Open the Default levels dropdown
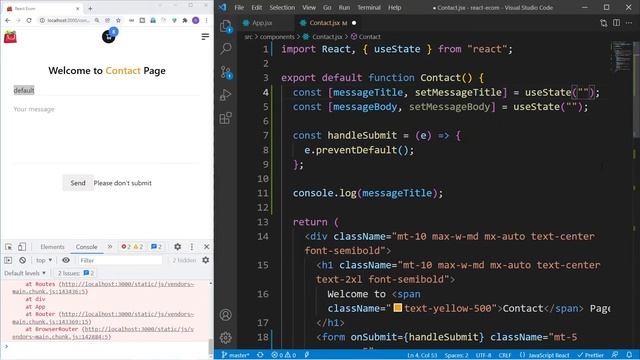The height and width of the screenshot is (360, 640). [x=25, y=273]
